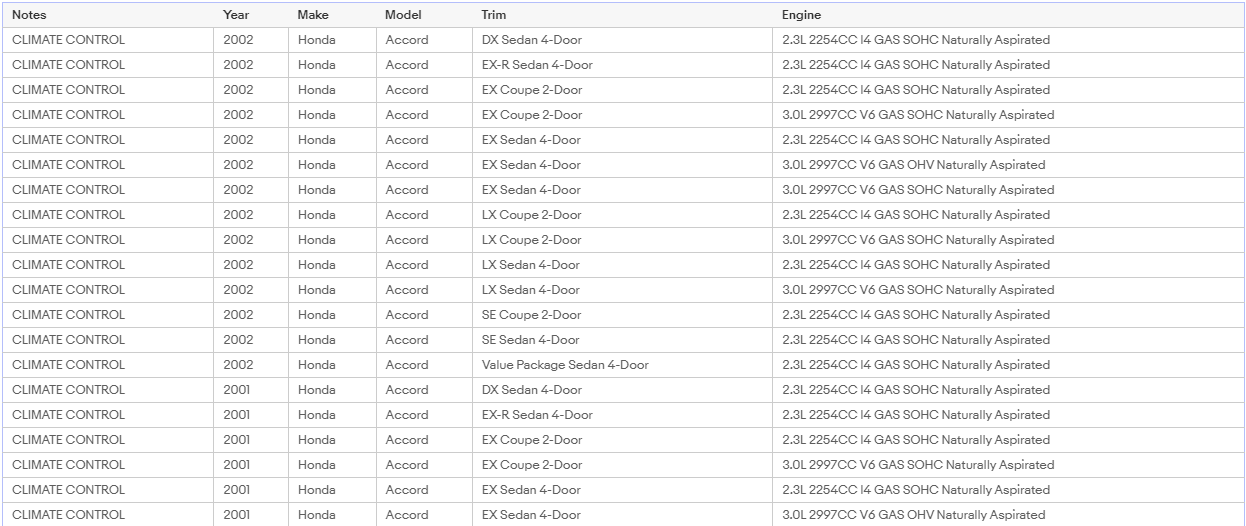Click the 2002 LX Coupe 2-Door 3.0L engine cell
Image resolution: width=1246 pixels, height=526 pixels.
1008,240
